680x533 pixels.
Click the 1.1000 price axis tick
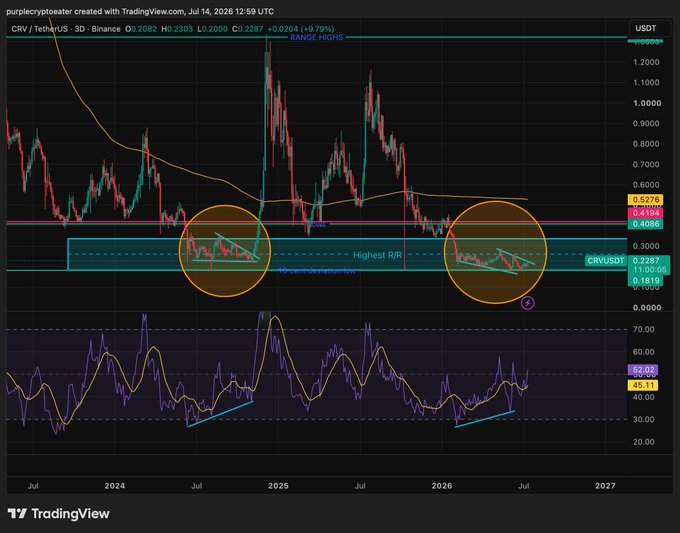646,82
